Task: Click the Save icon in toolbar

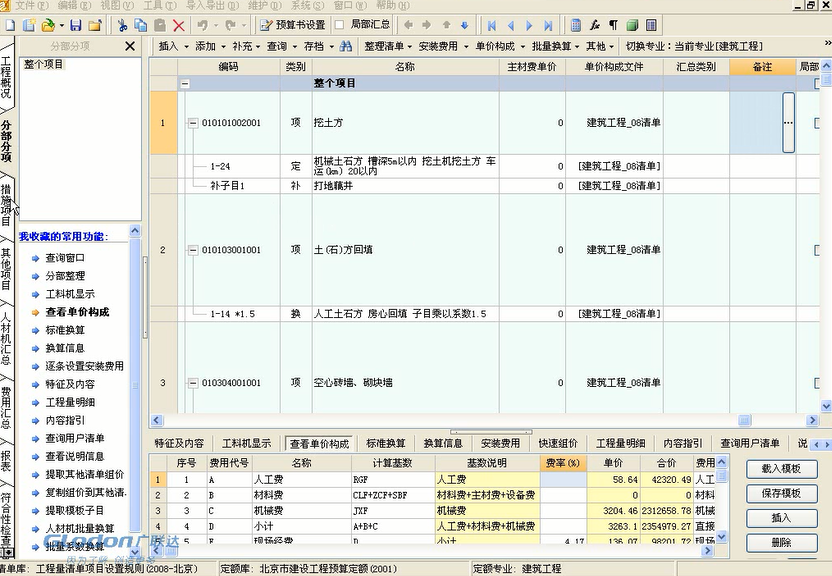Action: pyautogui.click(x=75, y=25)
